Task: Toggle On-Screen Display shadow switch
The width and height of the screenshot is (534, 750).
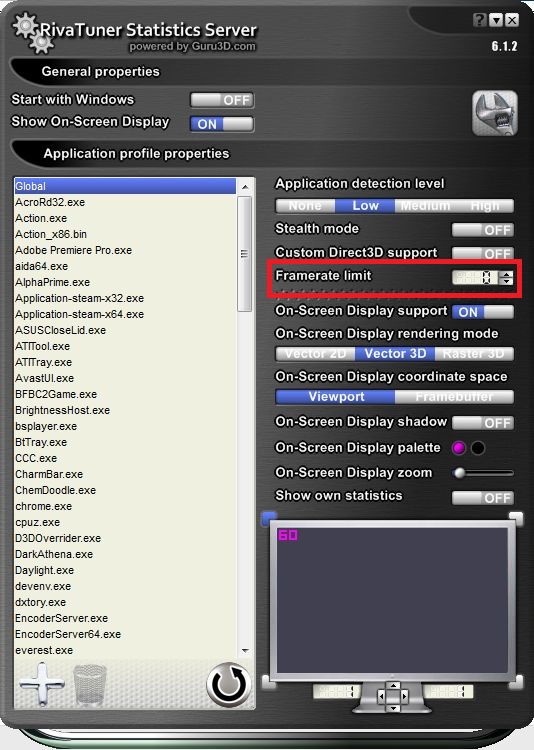Action: click(483, 423)
